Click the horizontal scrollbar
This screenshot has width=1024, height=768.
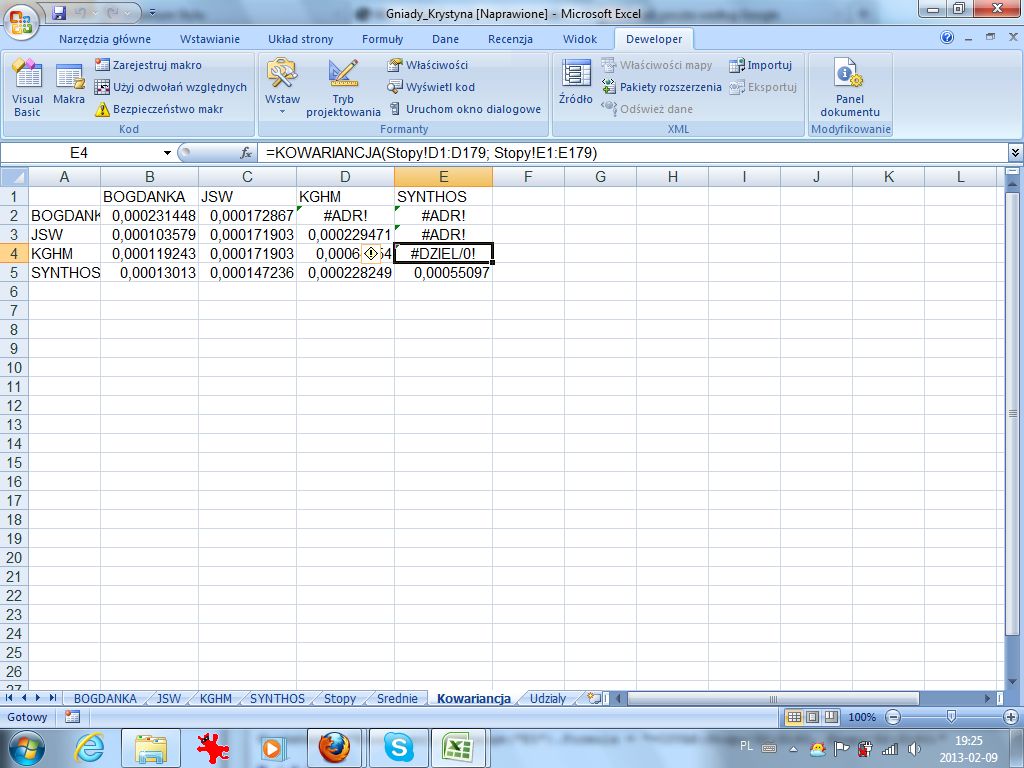[x=772, y=698]
